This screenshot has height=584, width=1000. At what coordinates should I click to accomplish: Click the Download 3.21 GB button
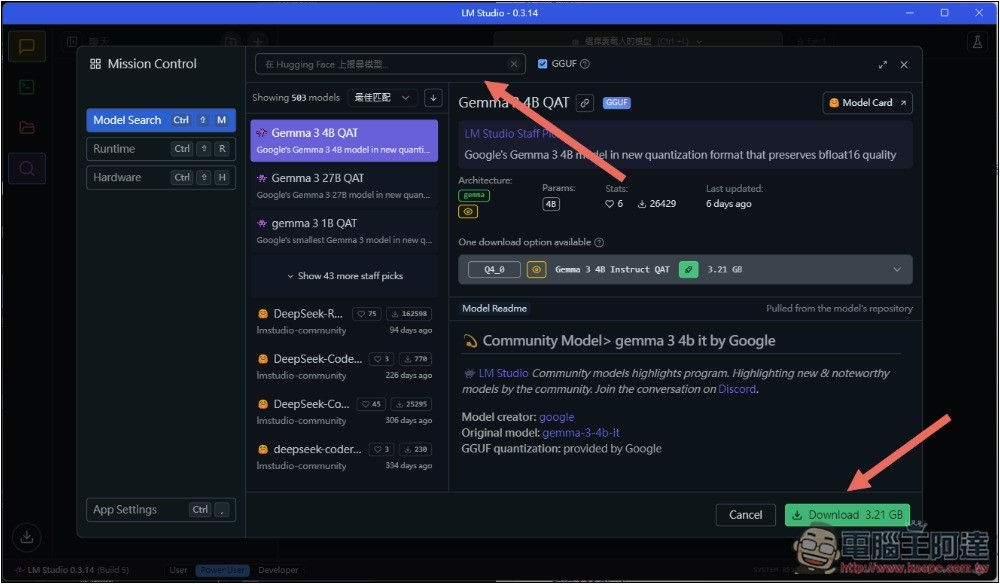click(847, 515)
